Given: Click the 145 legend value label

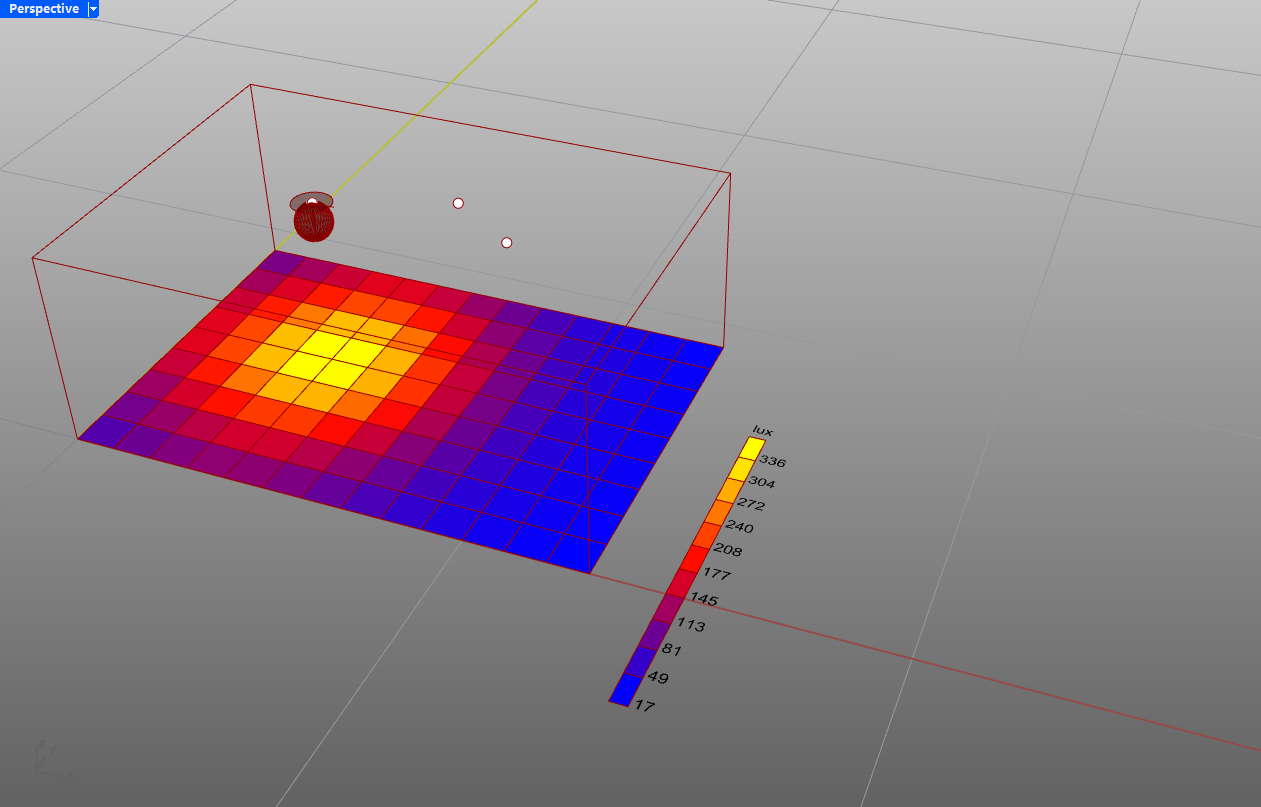Looking at the screenshot, I should pyautogui.click(x=704, y=600).
